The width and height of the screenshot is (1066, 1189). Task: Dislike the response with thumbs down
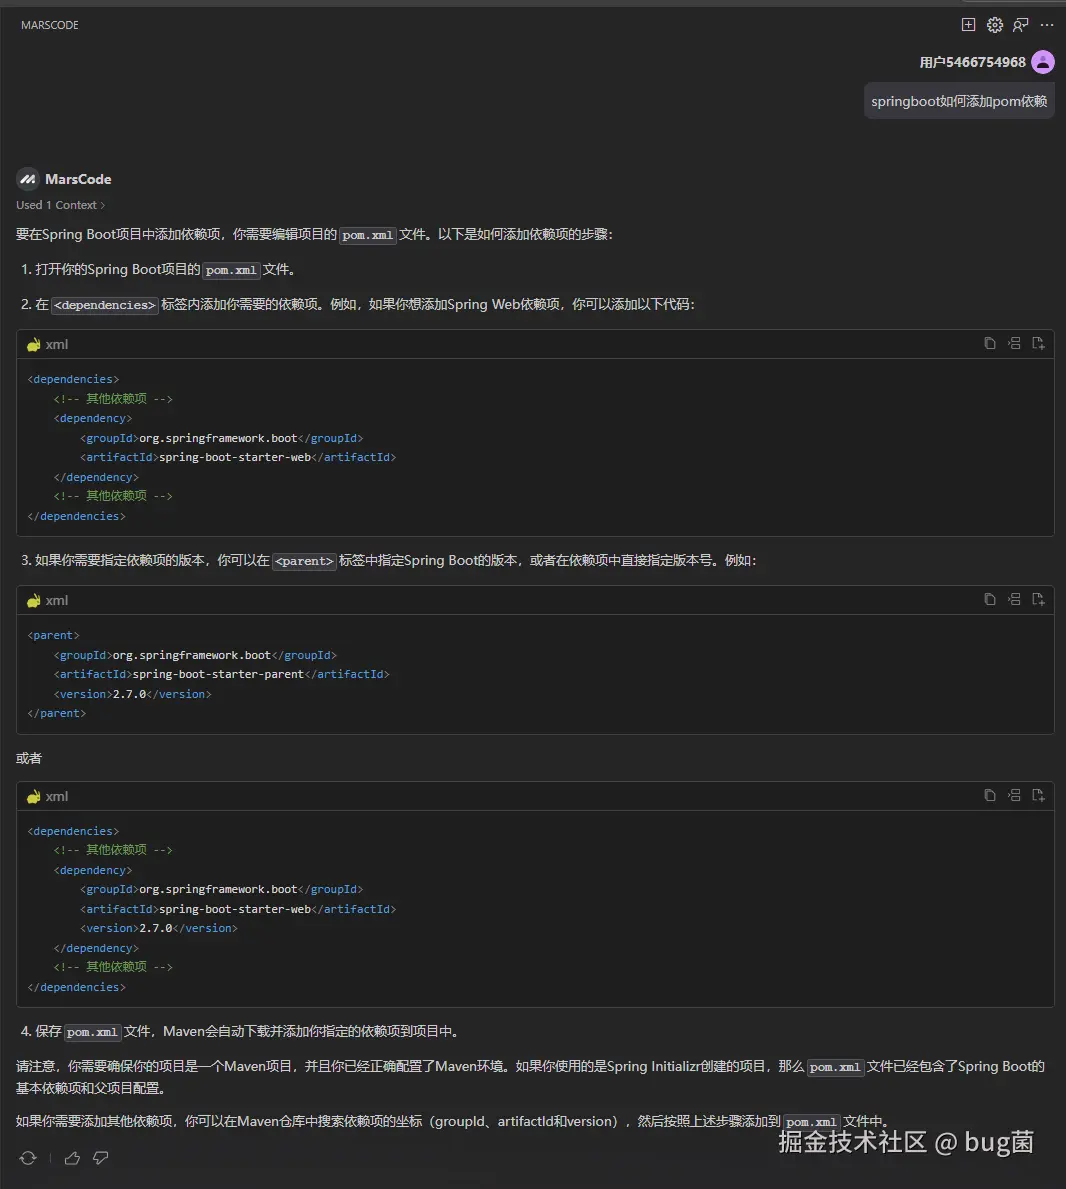(101, 1158)
